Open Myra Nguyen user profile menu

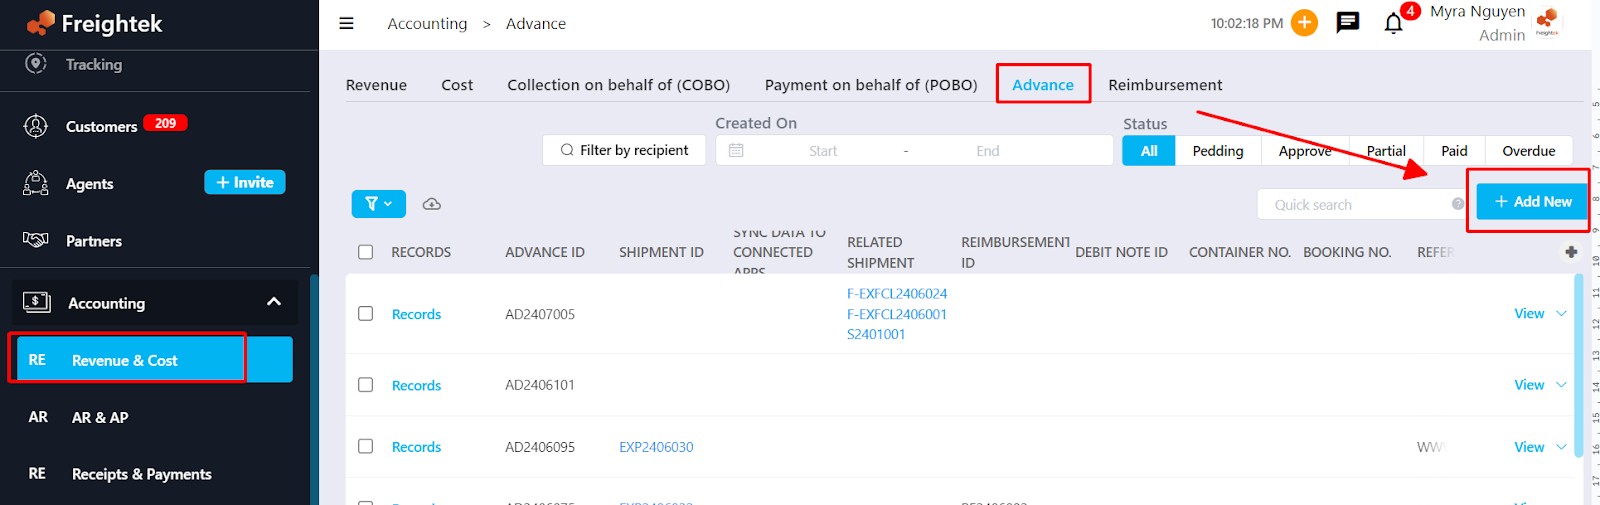pos(1477,23)
